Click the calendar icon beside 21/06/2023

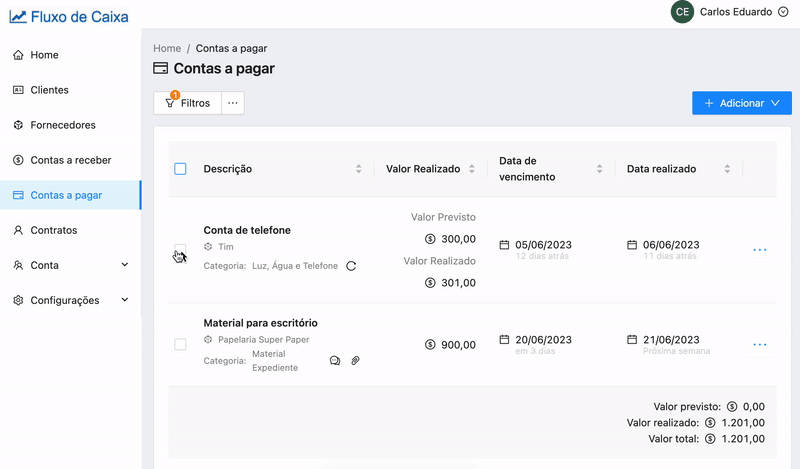point(632,339)
